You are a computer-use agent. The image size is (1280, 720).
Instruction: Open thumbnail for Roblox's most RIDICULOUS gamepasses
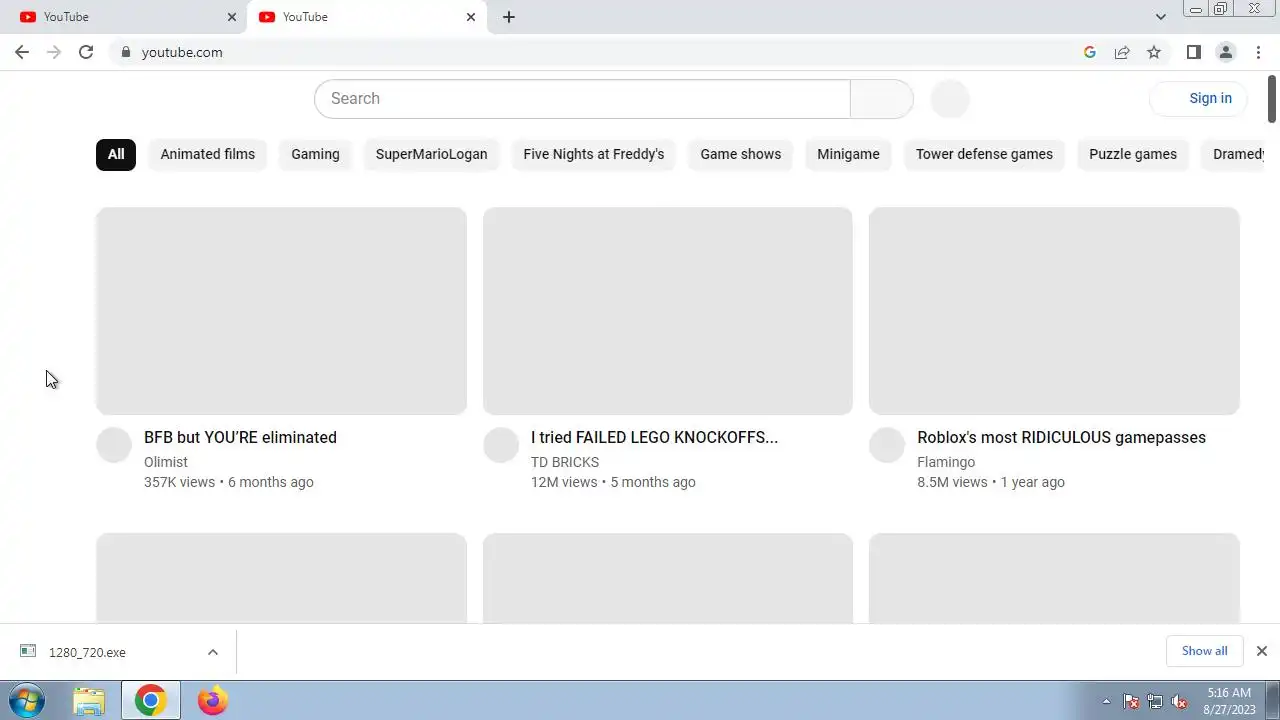(1054, 311)
